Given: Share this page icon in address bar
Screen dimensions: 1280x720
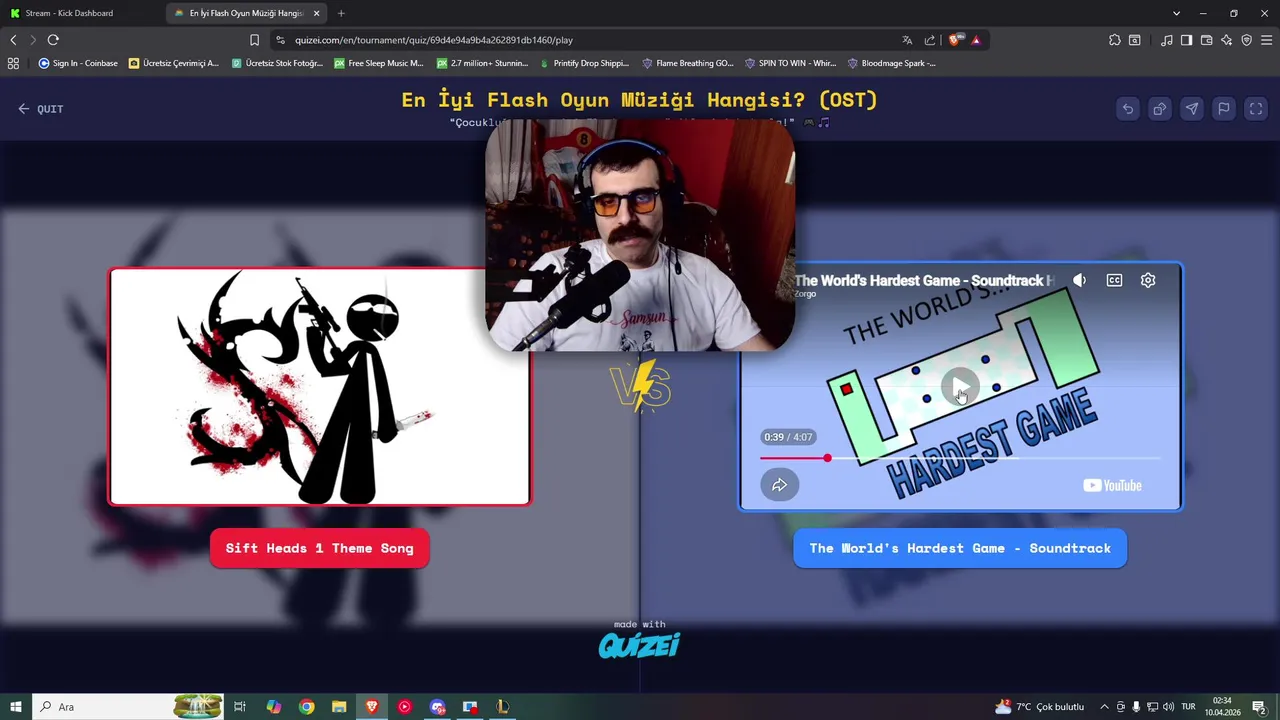Looking at the screenshot, I should [930, 40].
